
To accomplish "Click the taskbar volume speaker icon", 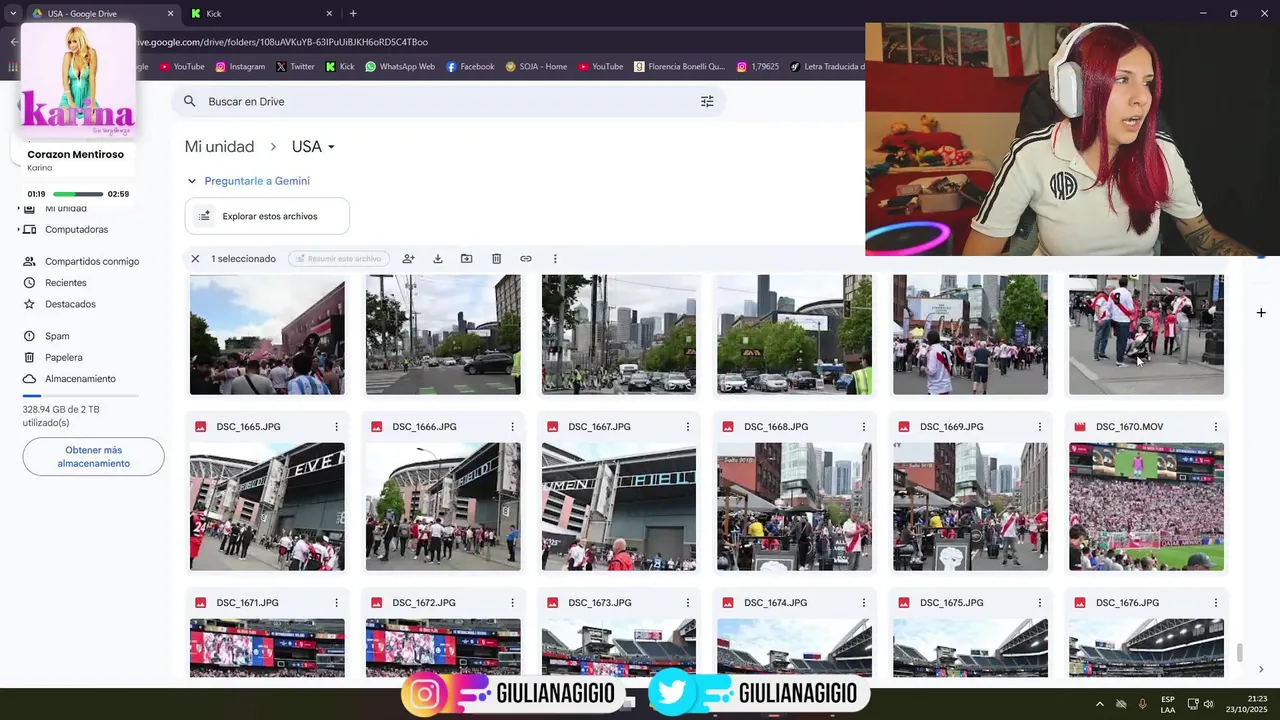I will point(1208,704).
